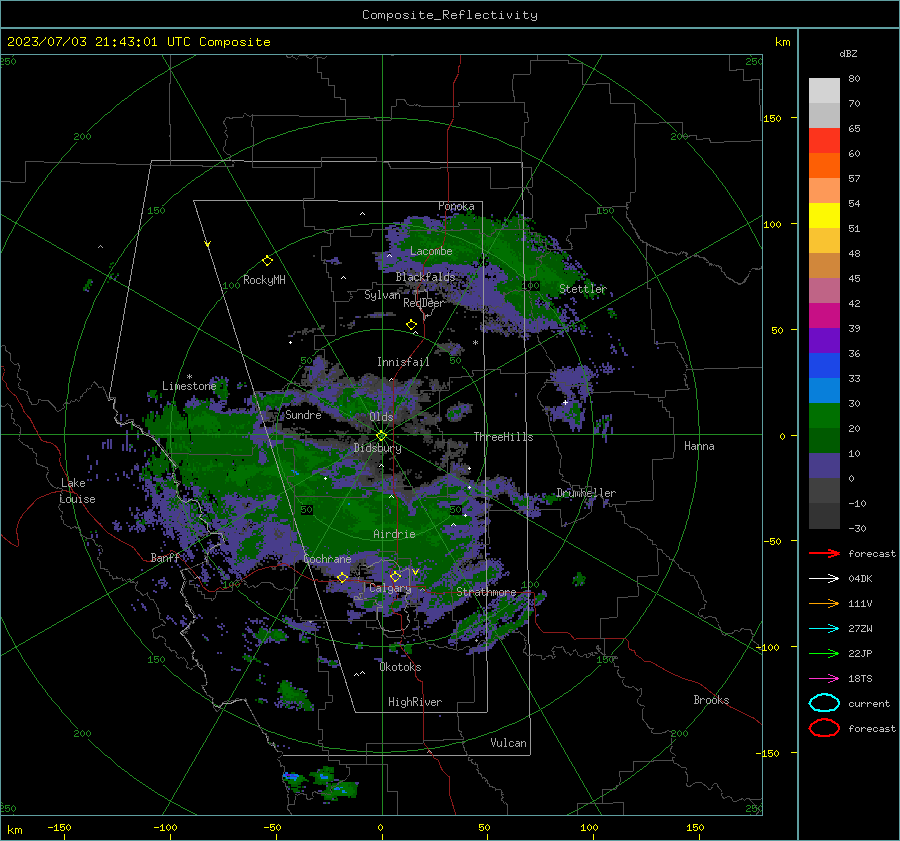Viewport: 900px width, 841px height.
Task: Click the Blackfalds city label
Action: coord(425,277)
